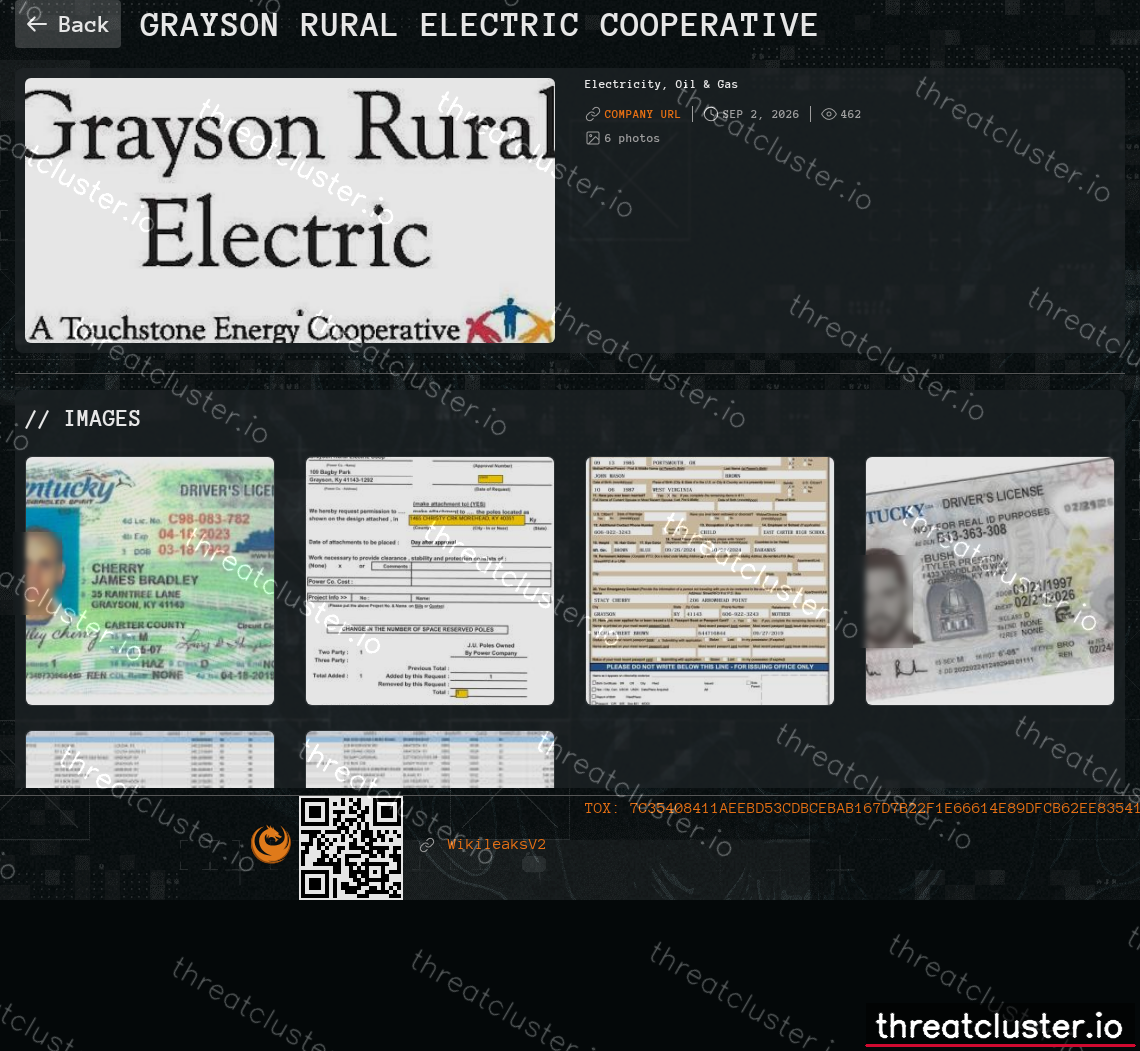Image resolution: width=1140 pixels, height=1051 pixels.
Task: Click the '6 photos' count text
Action: (x=632, y=138)
